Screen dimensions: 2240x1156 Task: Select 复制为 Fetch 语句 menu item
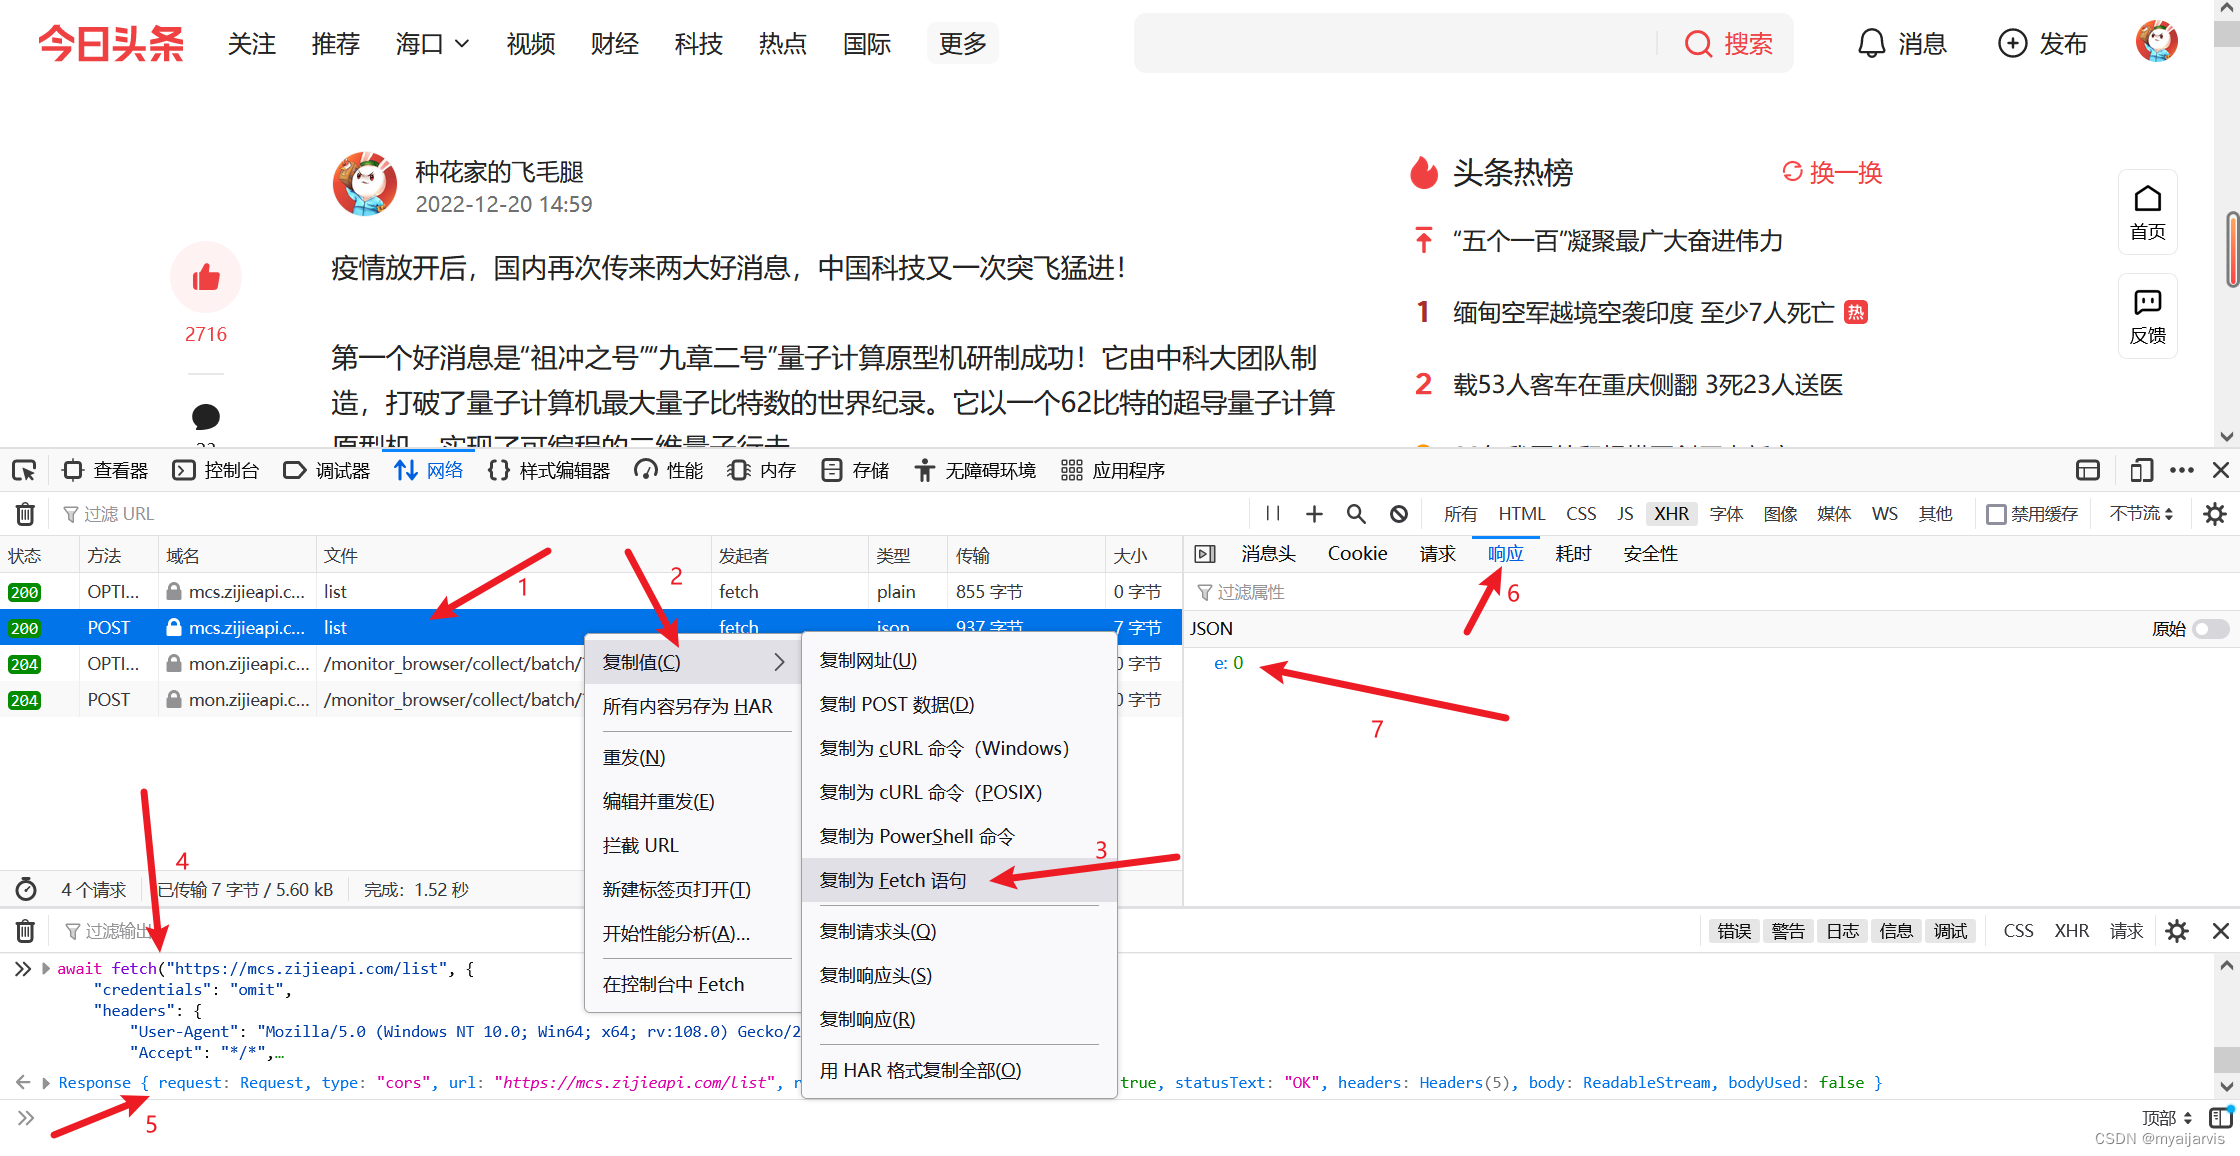[893, 881]
